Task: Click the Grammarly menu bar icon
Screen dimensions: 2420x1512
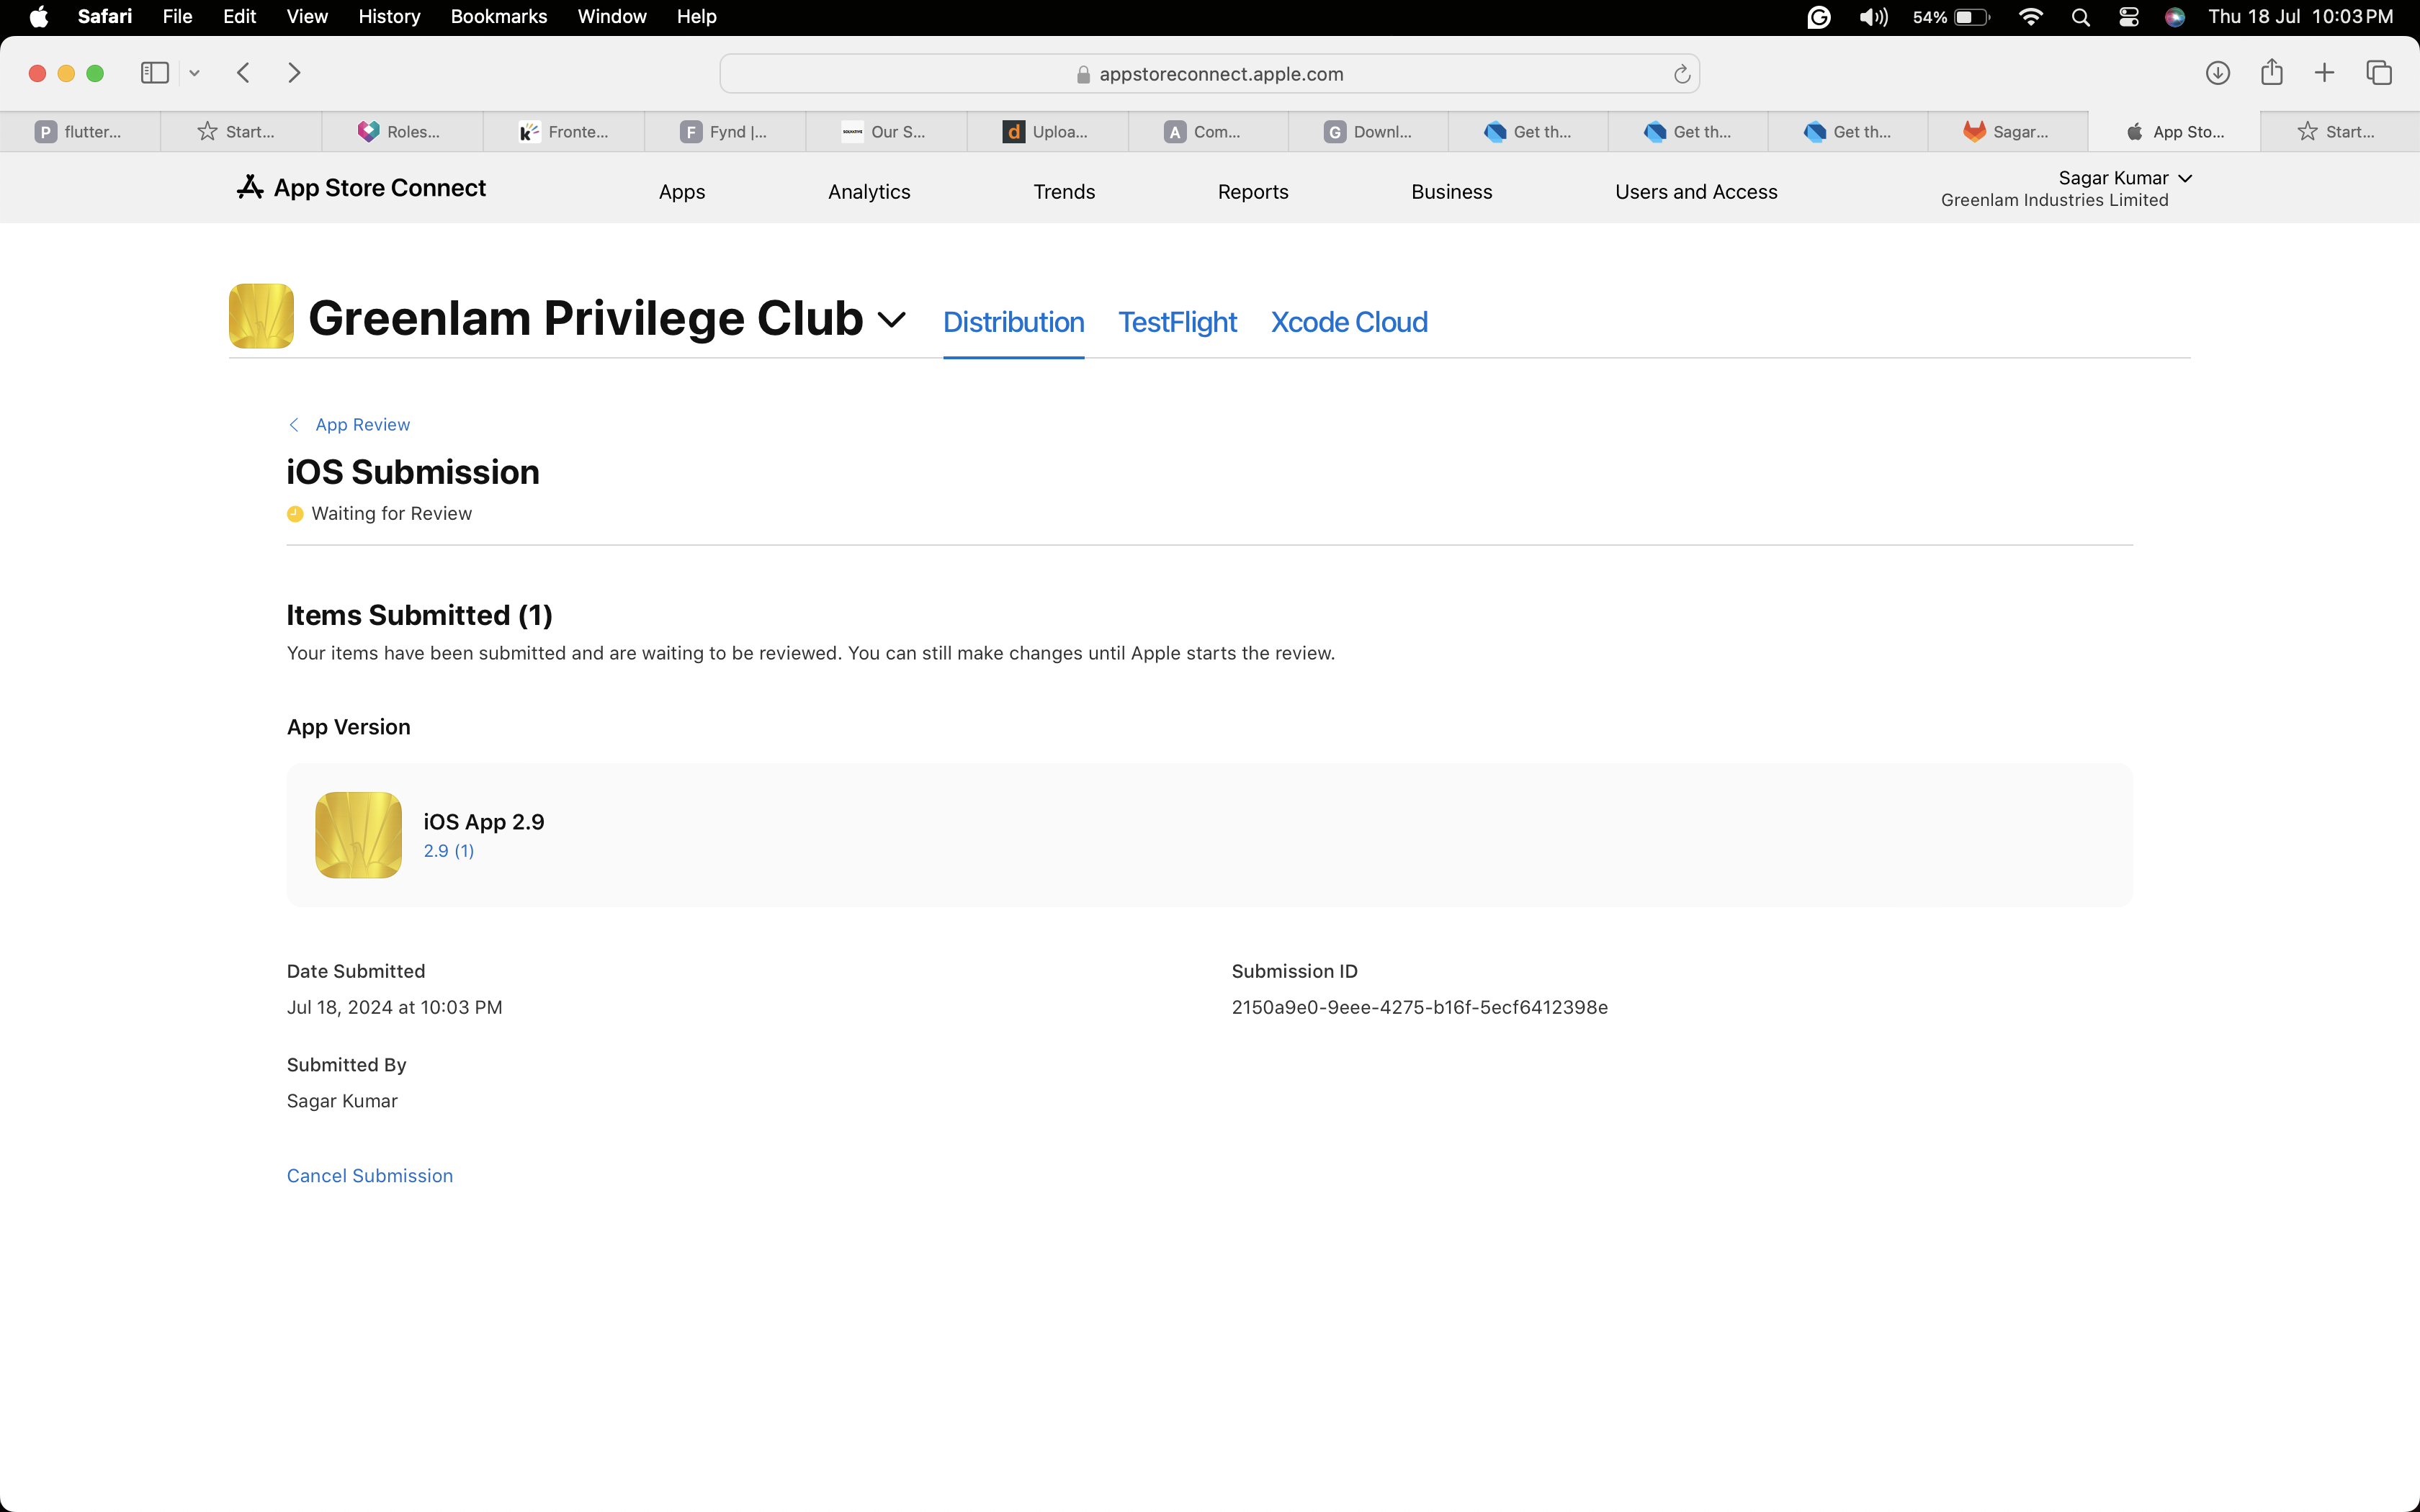Action: (x=1819, y=17)
